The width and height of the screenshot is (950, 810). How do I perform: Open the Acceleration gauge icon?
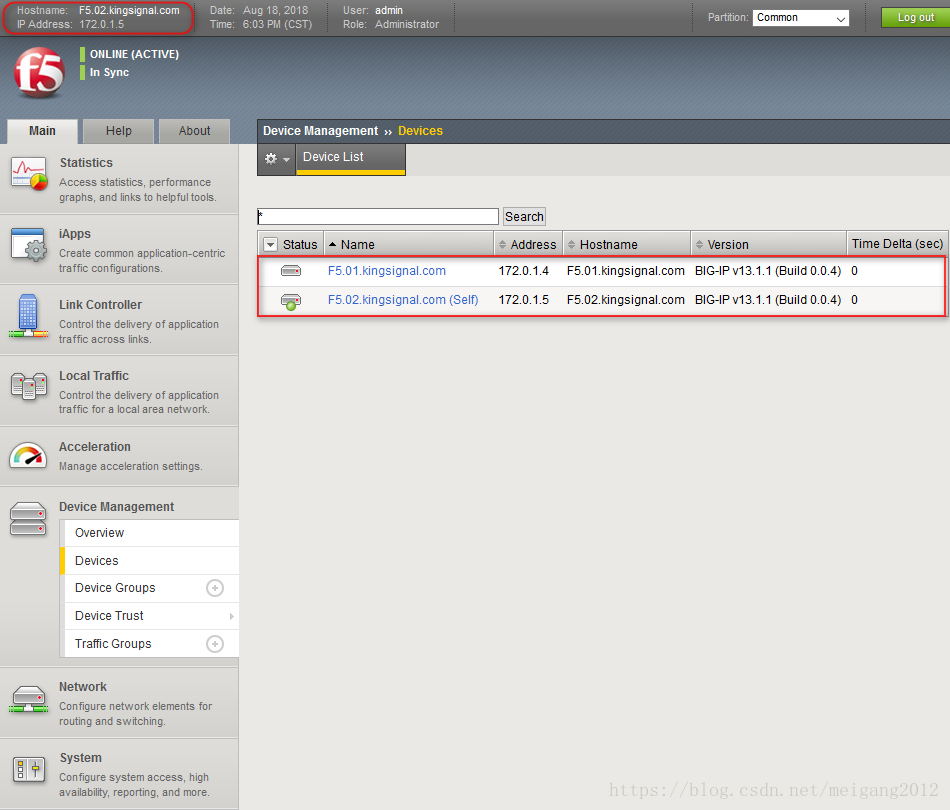[28, 456]
